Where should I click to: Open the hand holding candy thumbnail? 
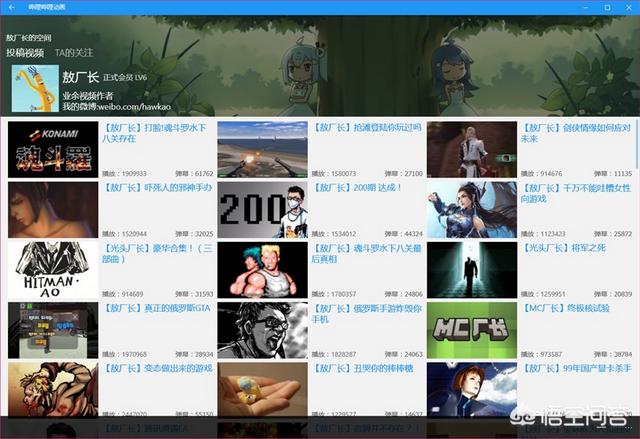point(262,390)
